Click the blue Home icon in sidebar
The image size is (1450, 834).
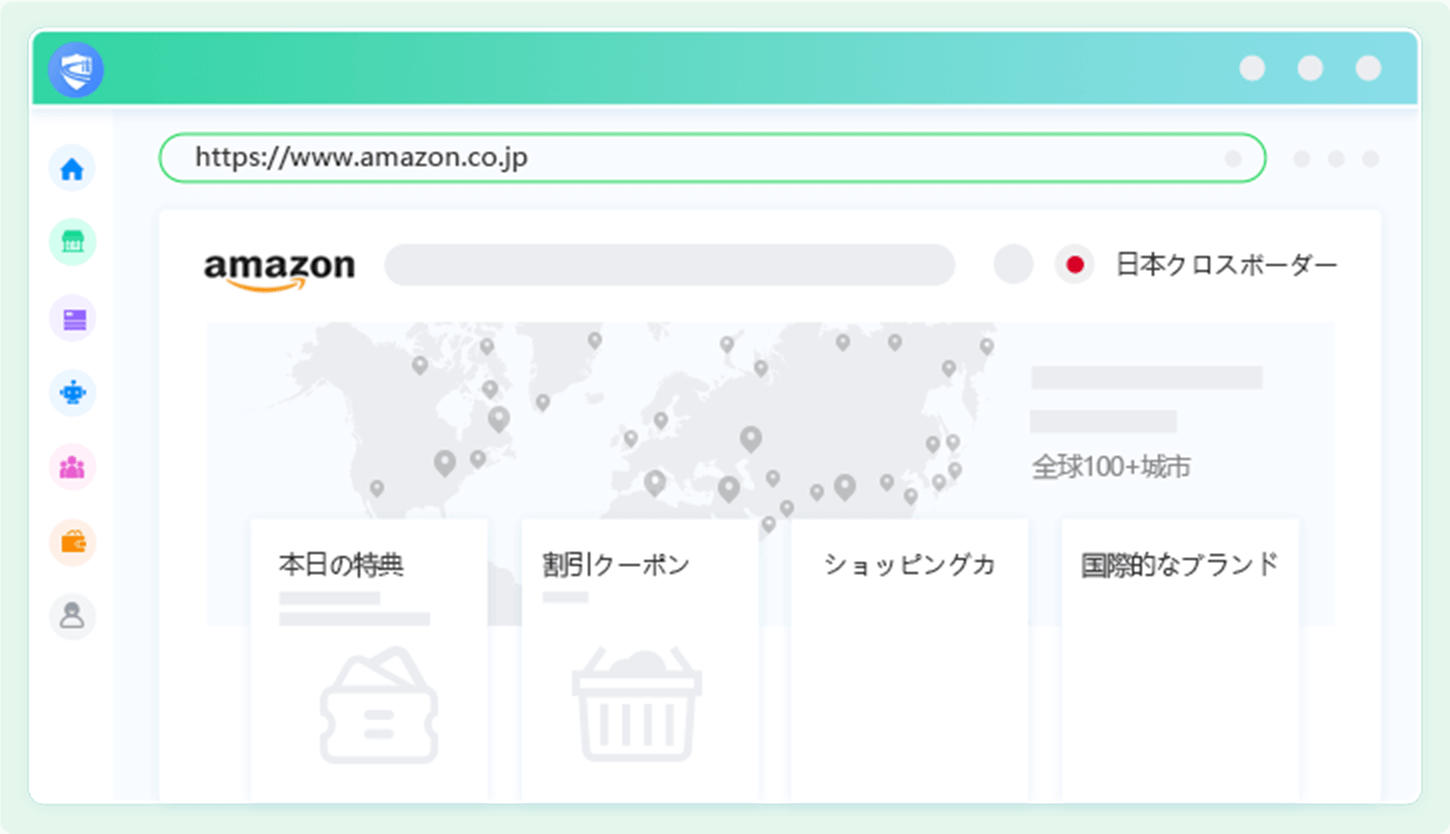pos(72,169)
